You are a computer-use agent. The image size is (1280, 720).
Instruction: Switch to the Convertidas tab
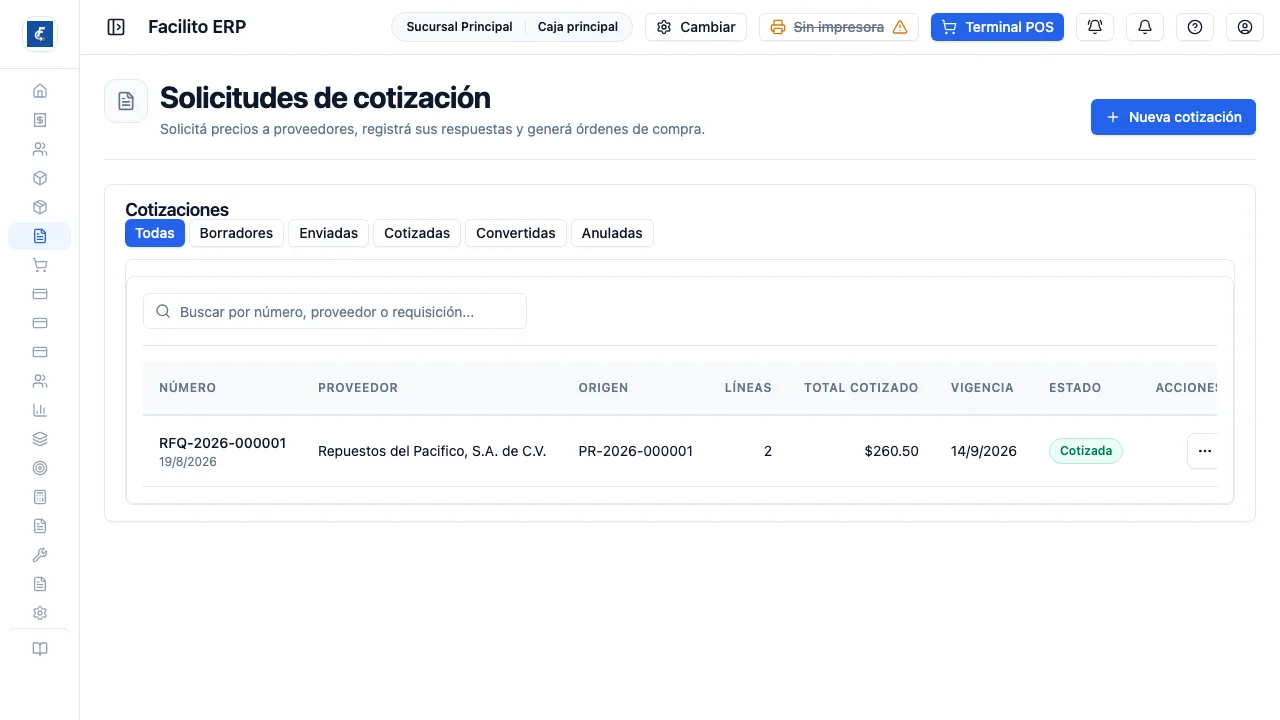tap(516, 233)
